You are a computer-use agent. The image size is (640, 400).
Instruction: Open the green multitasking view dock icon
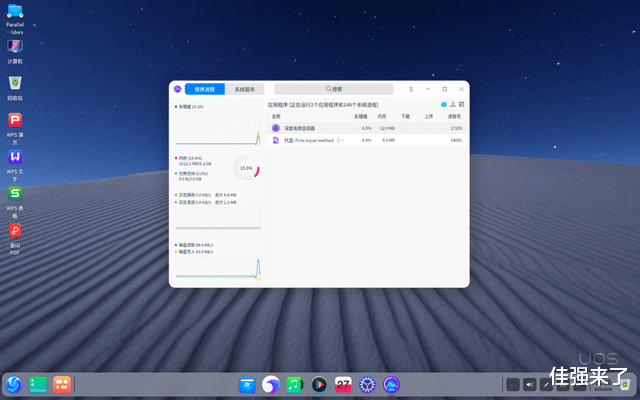coord(38,384)
